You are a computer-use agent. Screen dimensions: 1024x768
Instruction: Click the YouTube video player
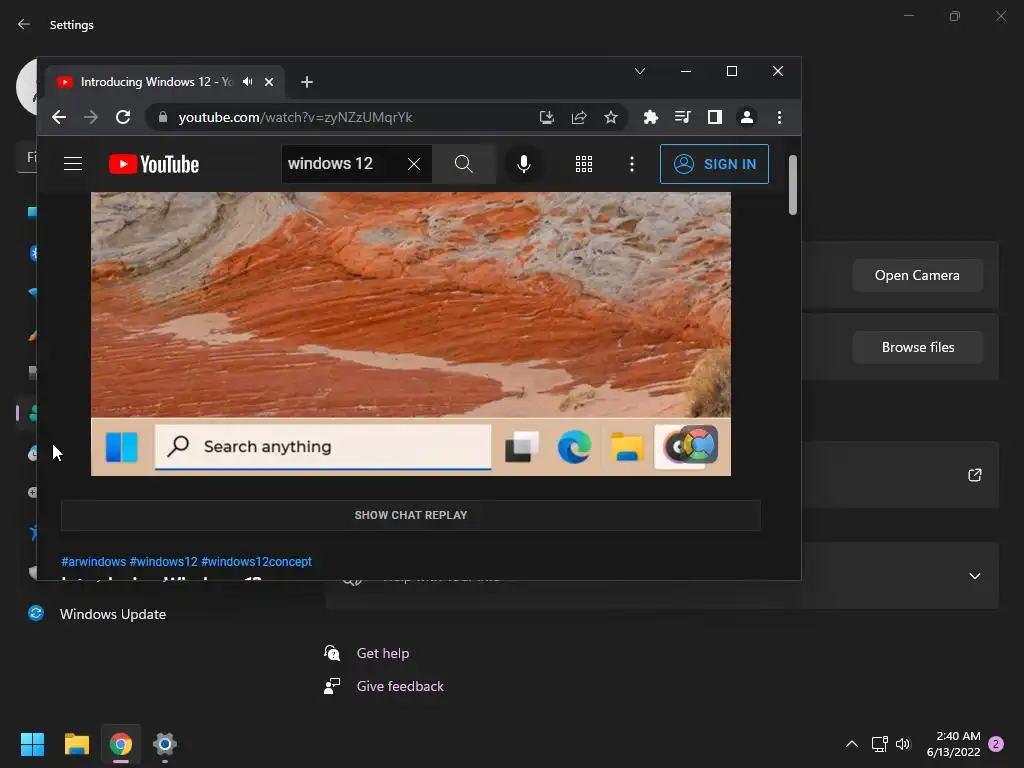pyautogui.click(x=411, y=334)
